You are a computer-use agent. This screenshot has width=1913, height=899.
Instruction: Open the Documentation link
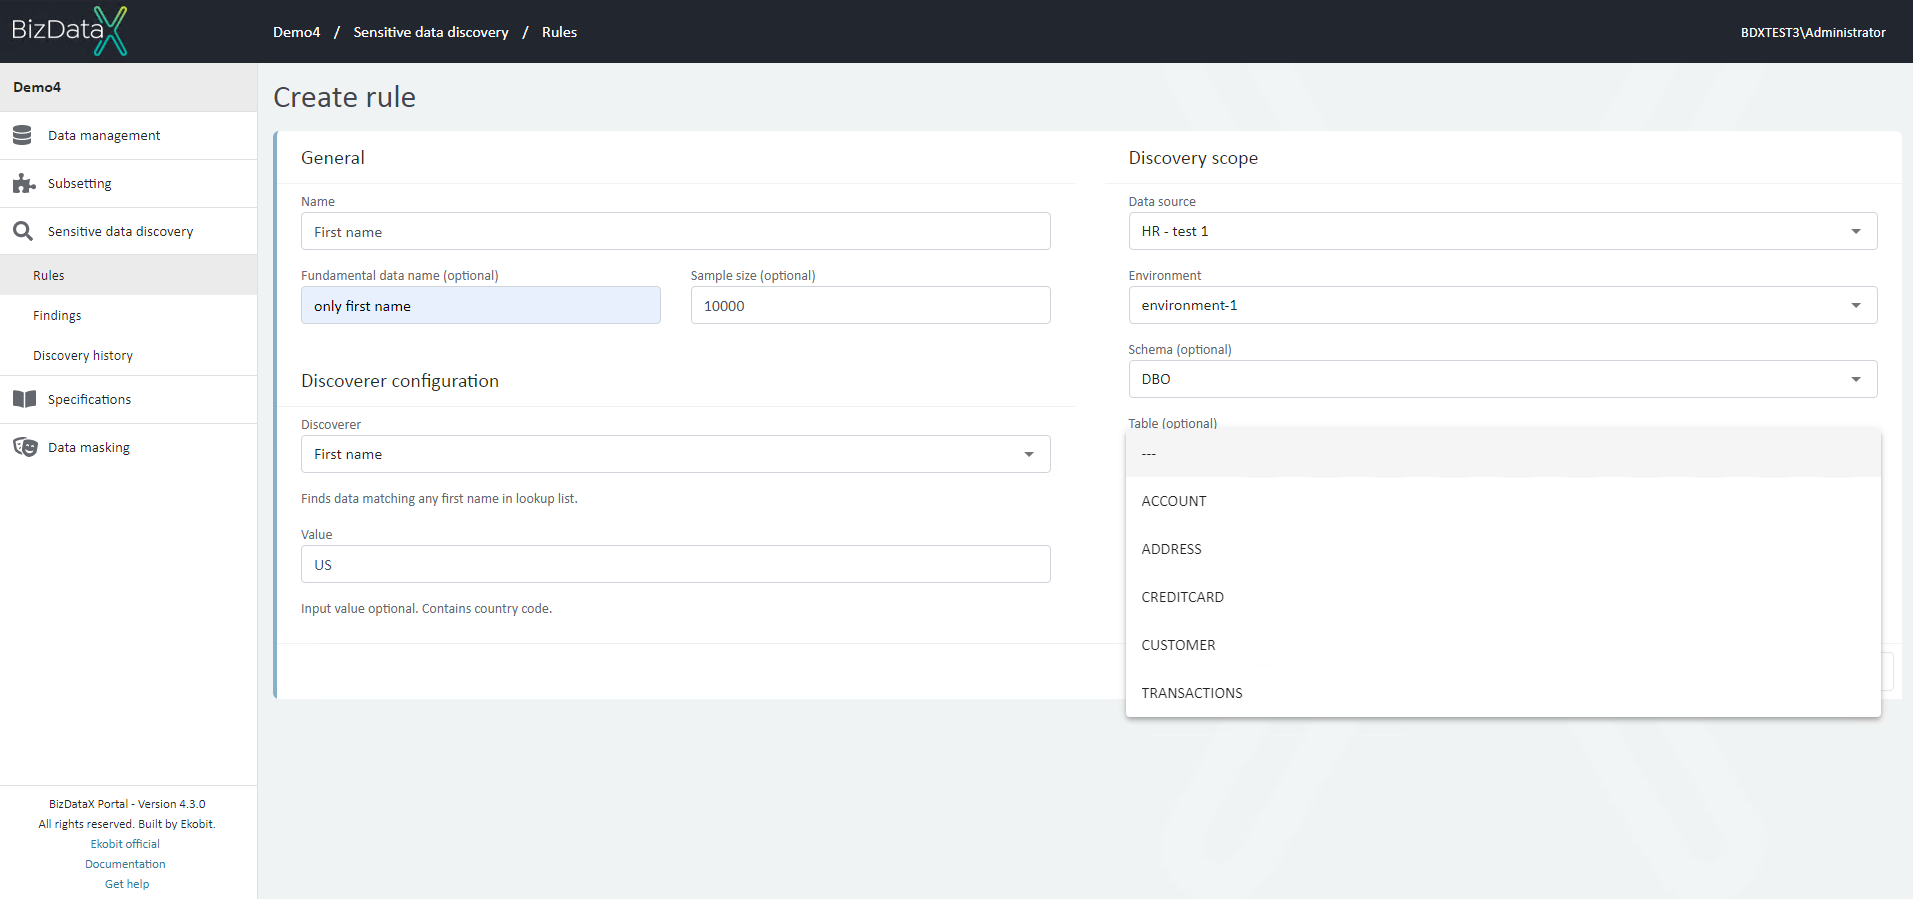pos(125,864)
